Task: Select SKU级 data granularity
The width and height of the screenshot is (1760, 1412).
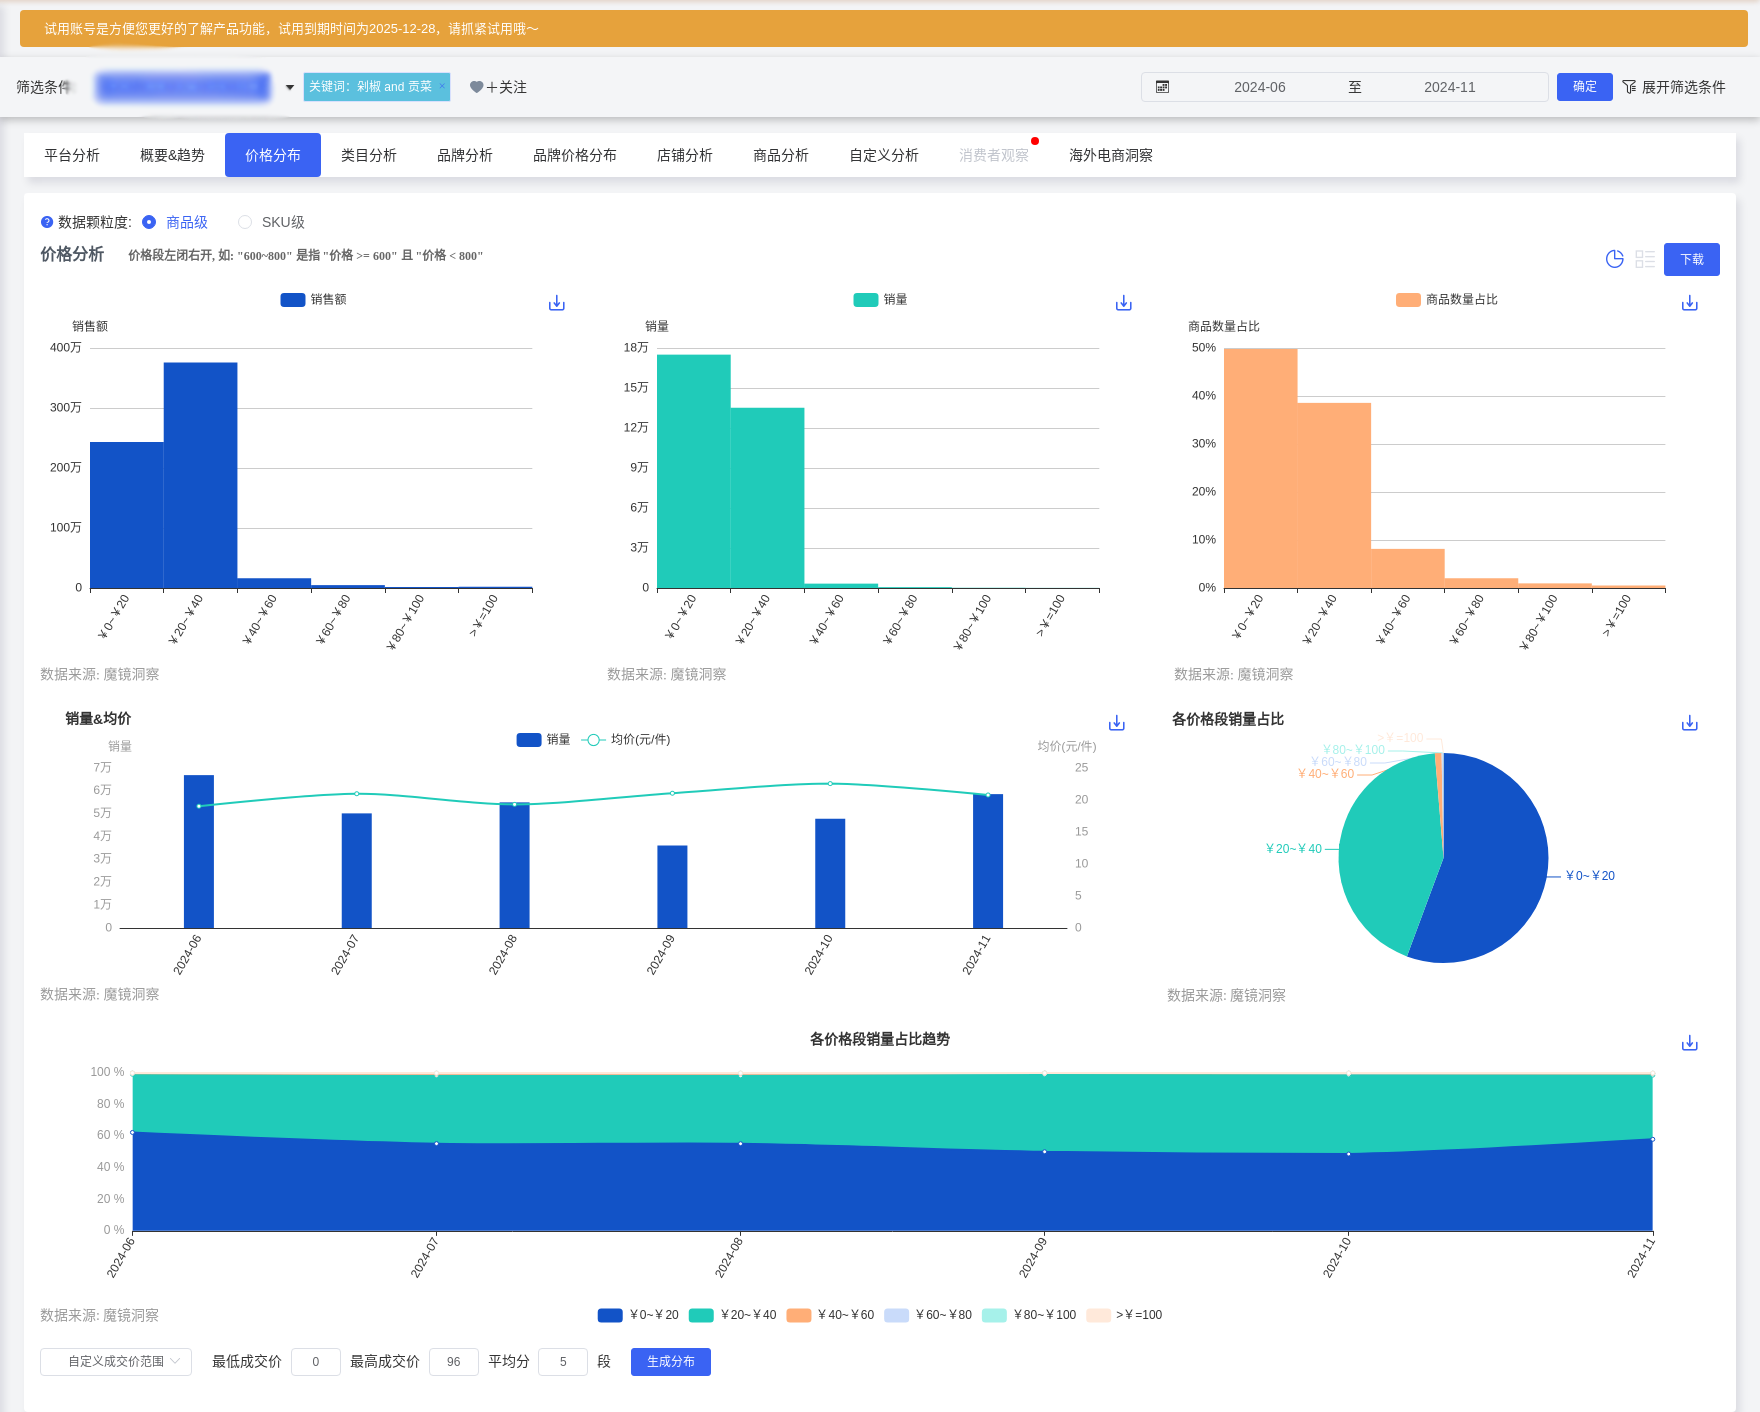Action: tap(271, 222)
